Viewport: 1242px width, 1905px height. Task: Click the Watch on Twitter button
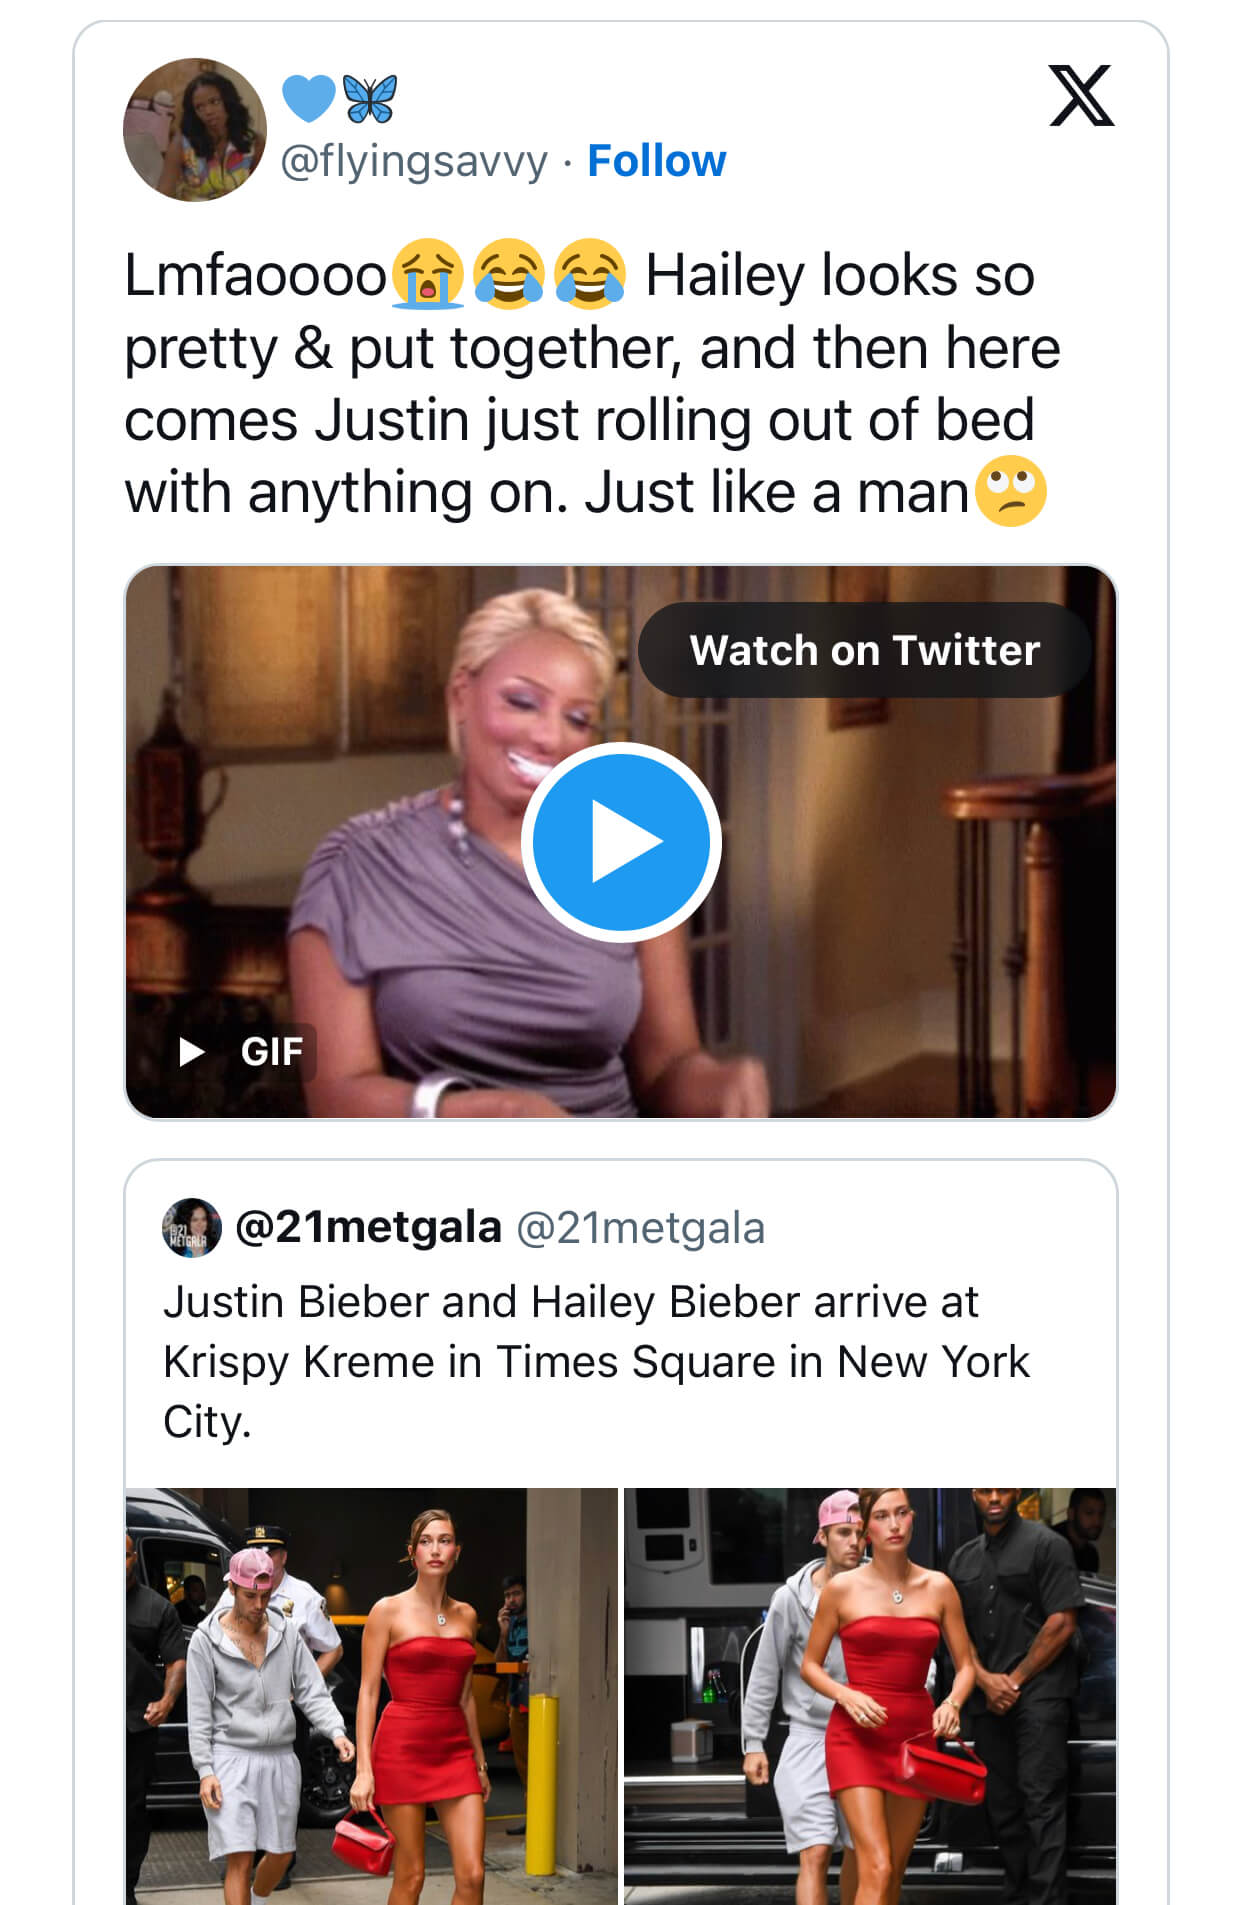(864, 650)
